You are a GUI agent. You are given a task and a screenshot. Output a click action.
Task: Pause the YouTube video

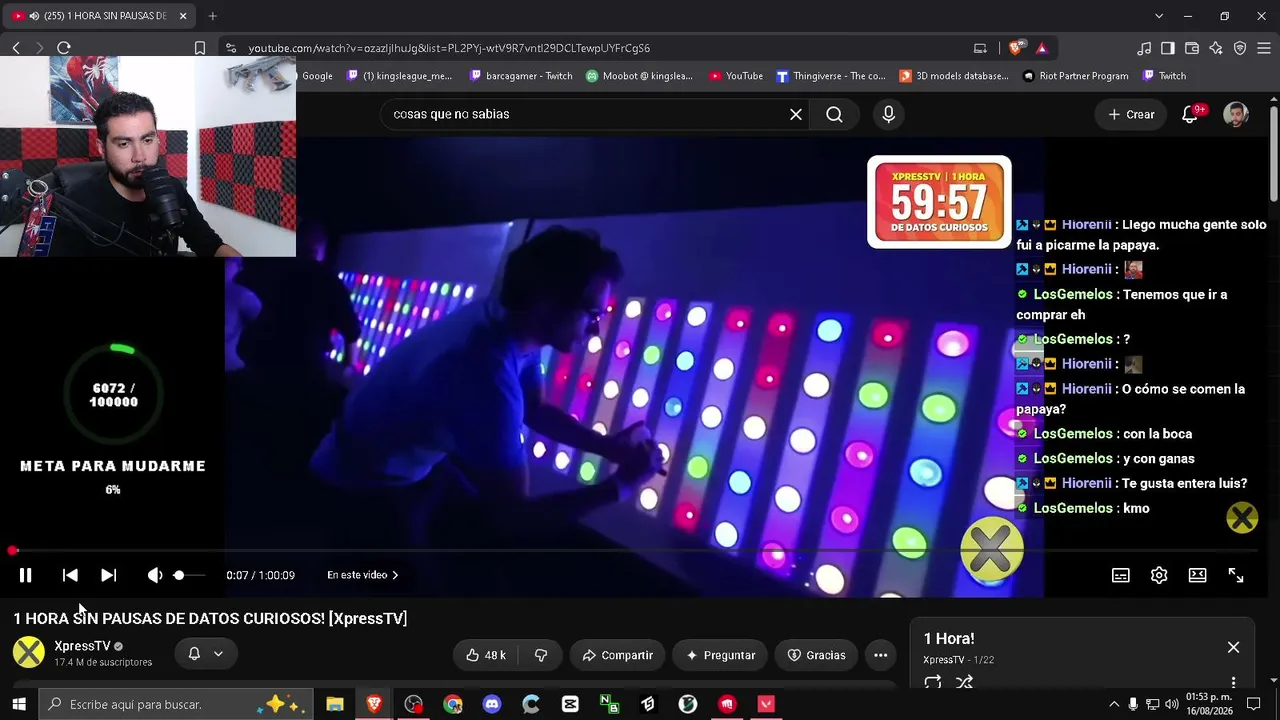[x=25, y=575]
